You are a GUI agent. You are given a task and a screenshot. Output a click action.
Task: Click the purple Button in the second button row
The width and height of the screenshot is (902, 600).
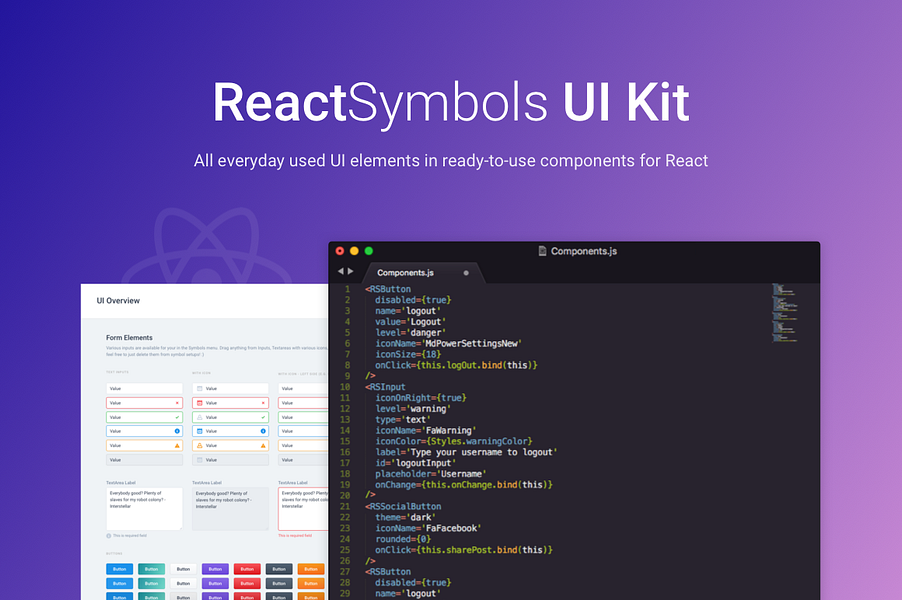point(215,583)
